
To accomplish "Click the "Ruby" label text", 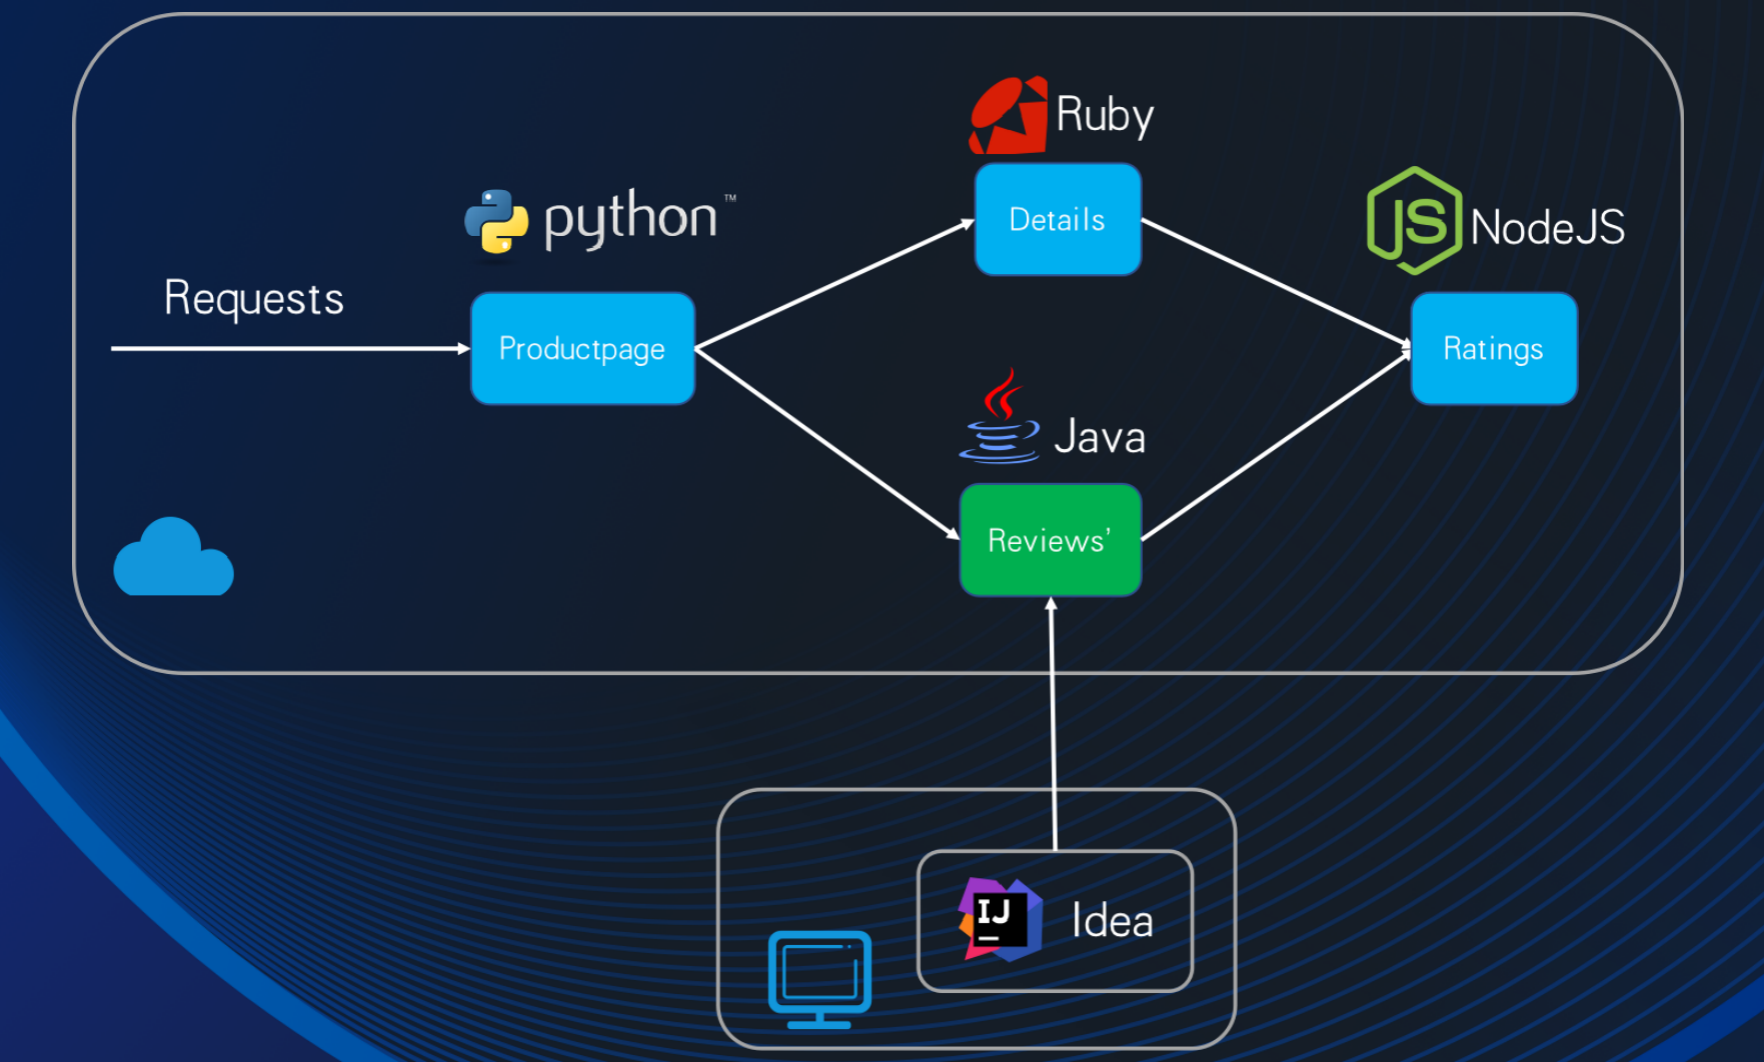I will pyautogui.click(x=1105, y=116).
